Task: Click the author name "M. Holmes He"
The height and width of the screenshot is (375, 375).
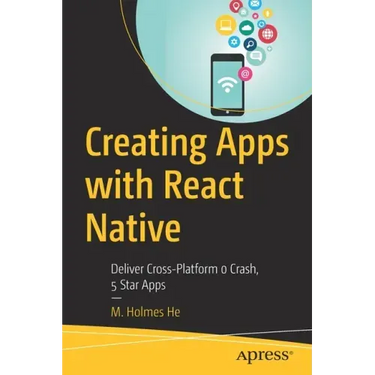Action: click(x=145, y=312)
